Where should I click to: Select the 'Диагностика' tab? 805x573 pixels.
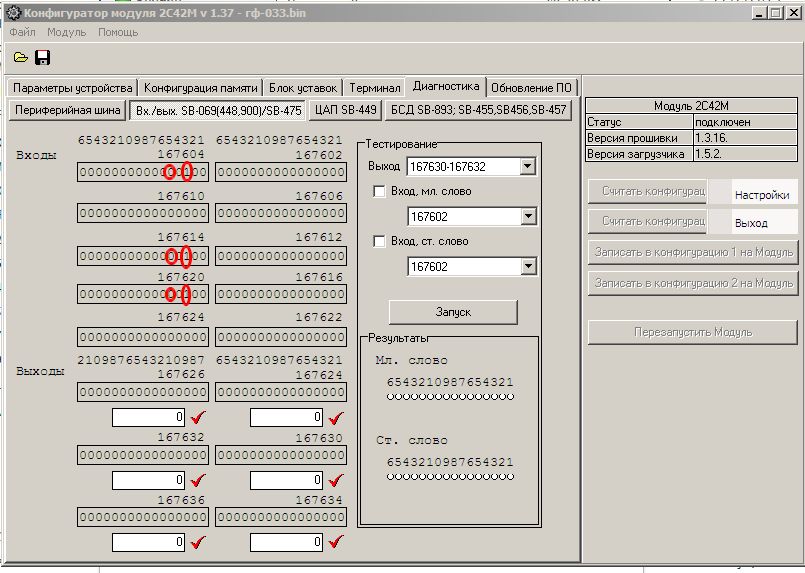tap(446, 86)
